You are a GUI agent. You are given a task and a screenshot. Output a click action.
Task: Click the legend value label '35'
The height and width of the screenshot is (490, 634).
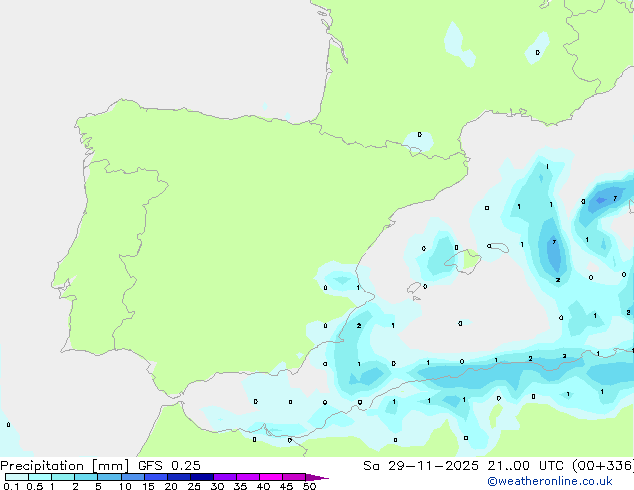click(240, 486)
